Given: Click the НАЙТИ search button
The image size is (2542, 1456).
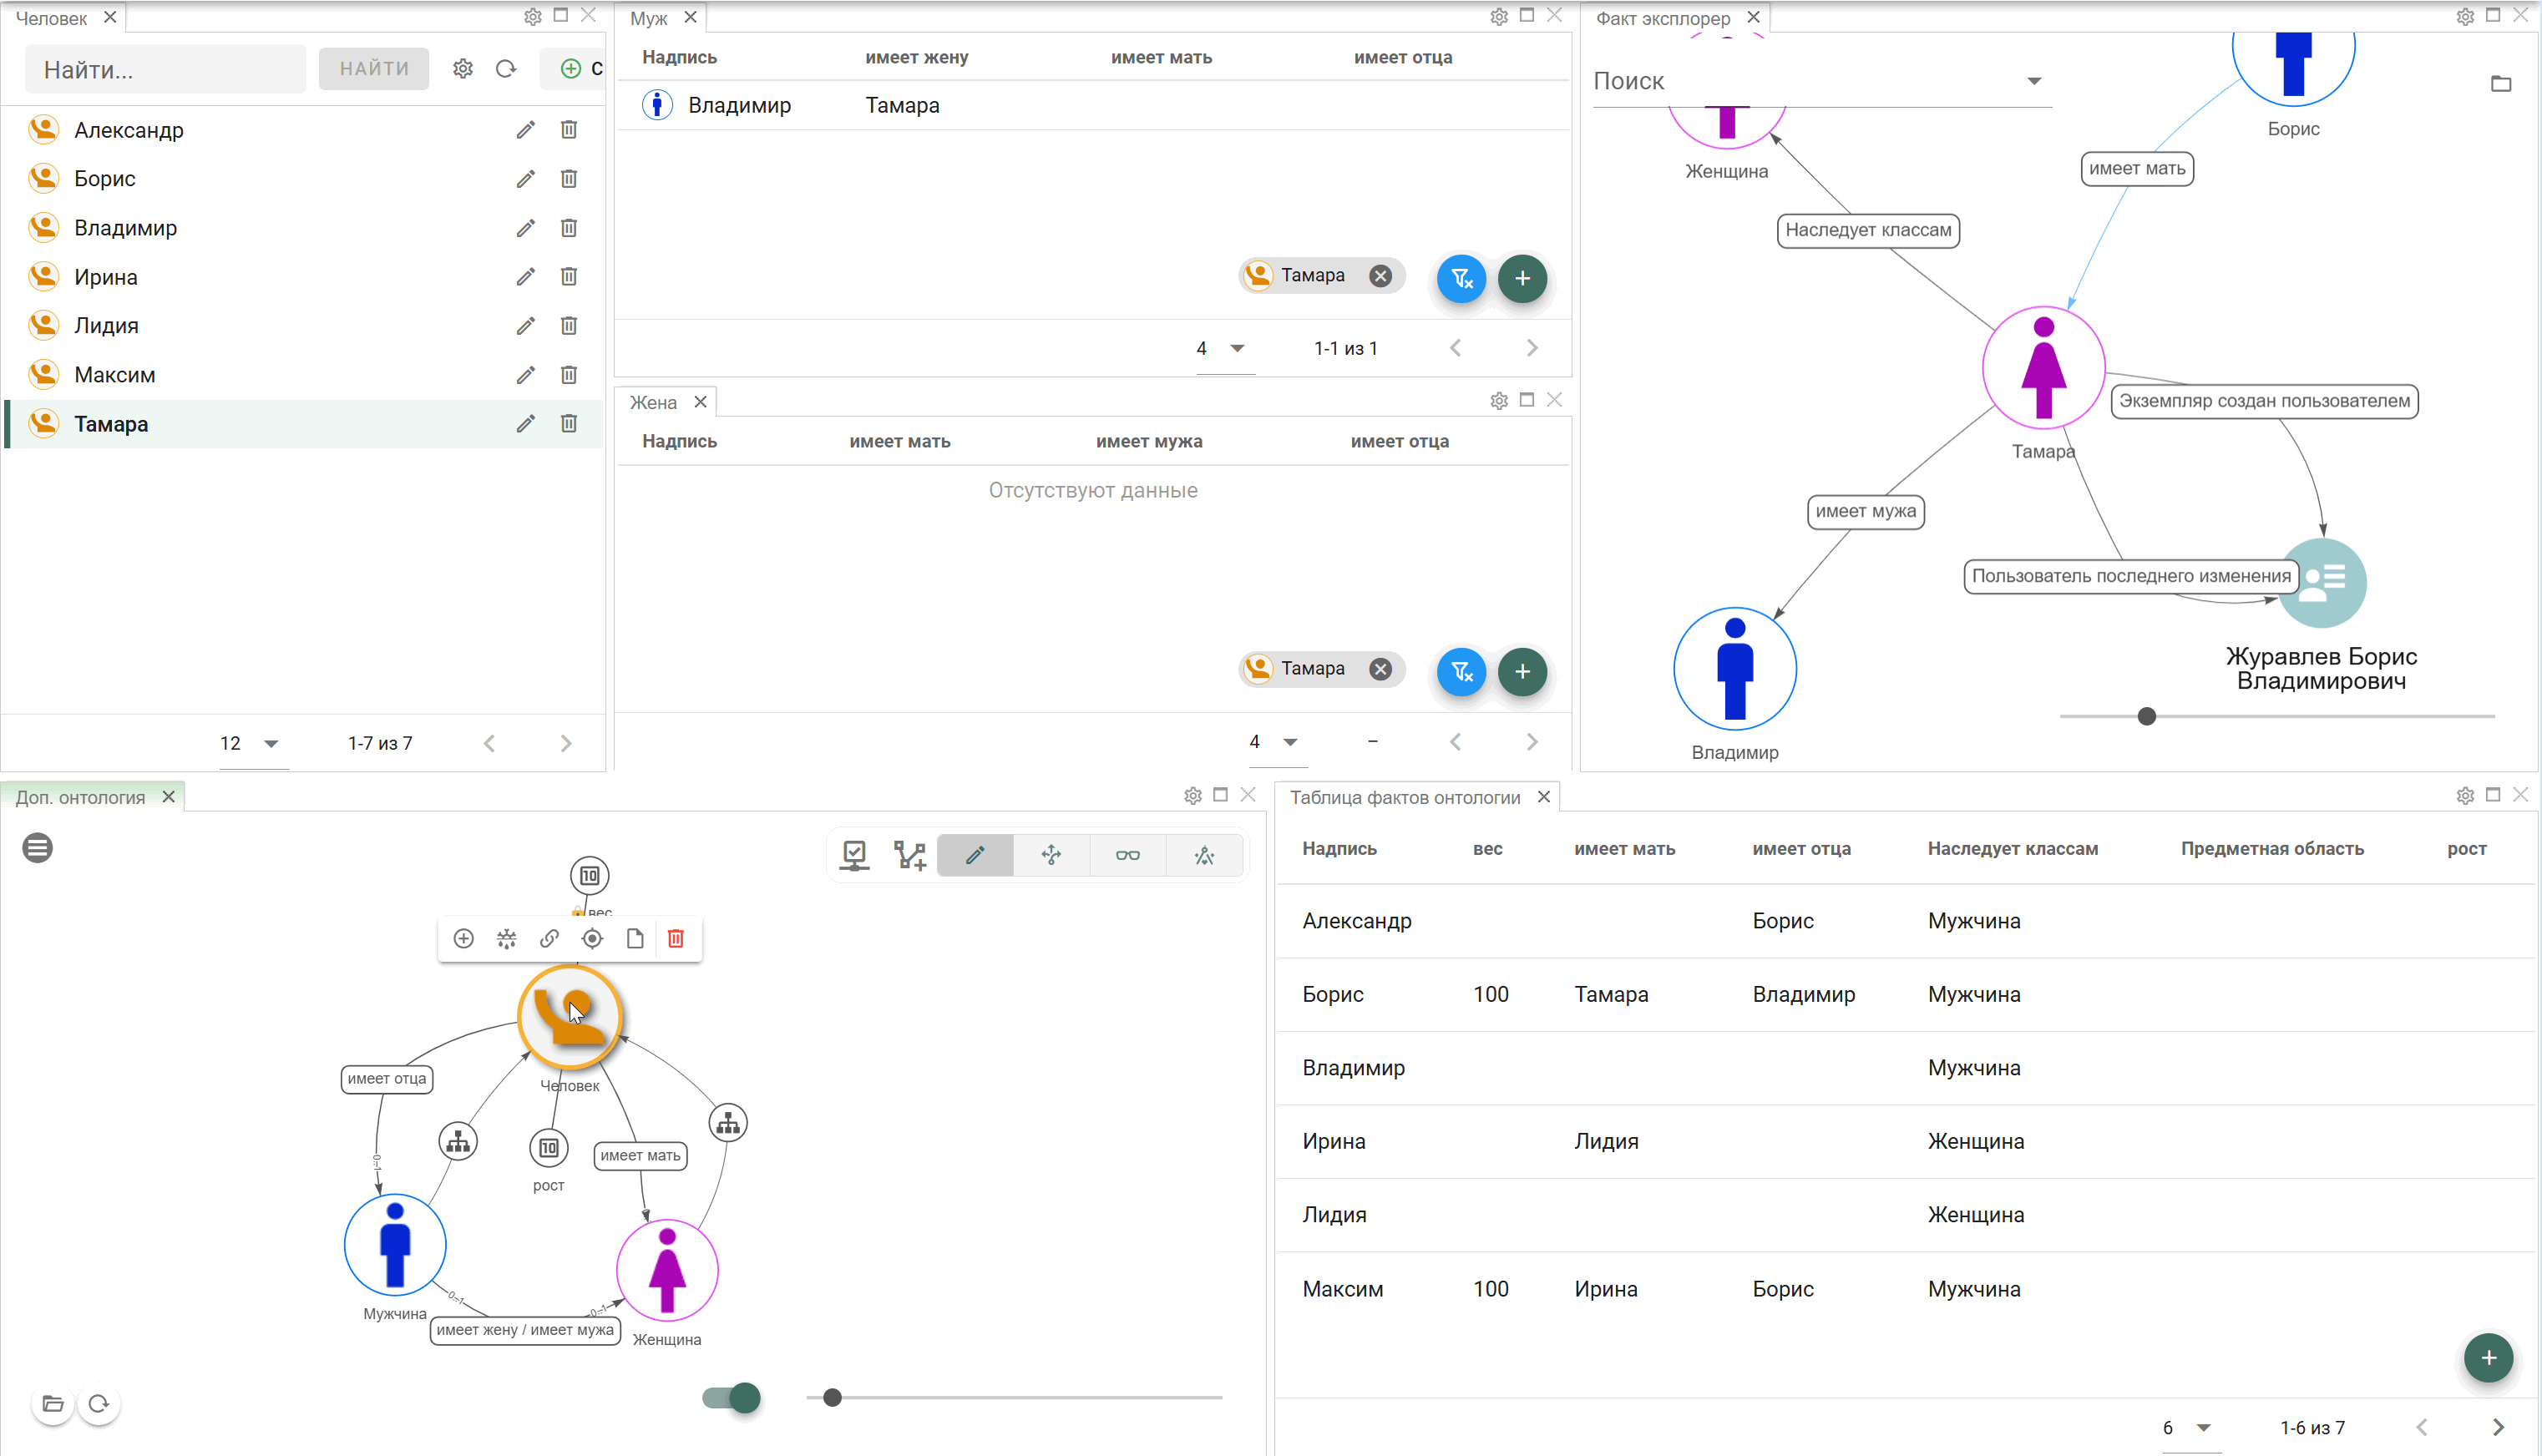Looking at the screenshot, I should (x=374, y=69).
